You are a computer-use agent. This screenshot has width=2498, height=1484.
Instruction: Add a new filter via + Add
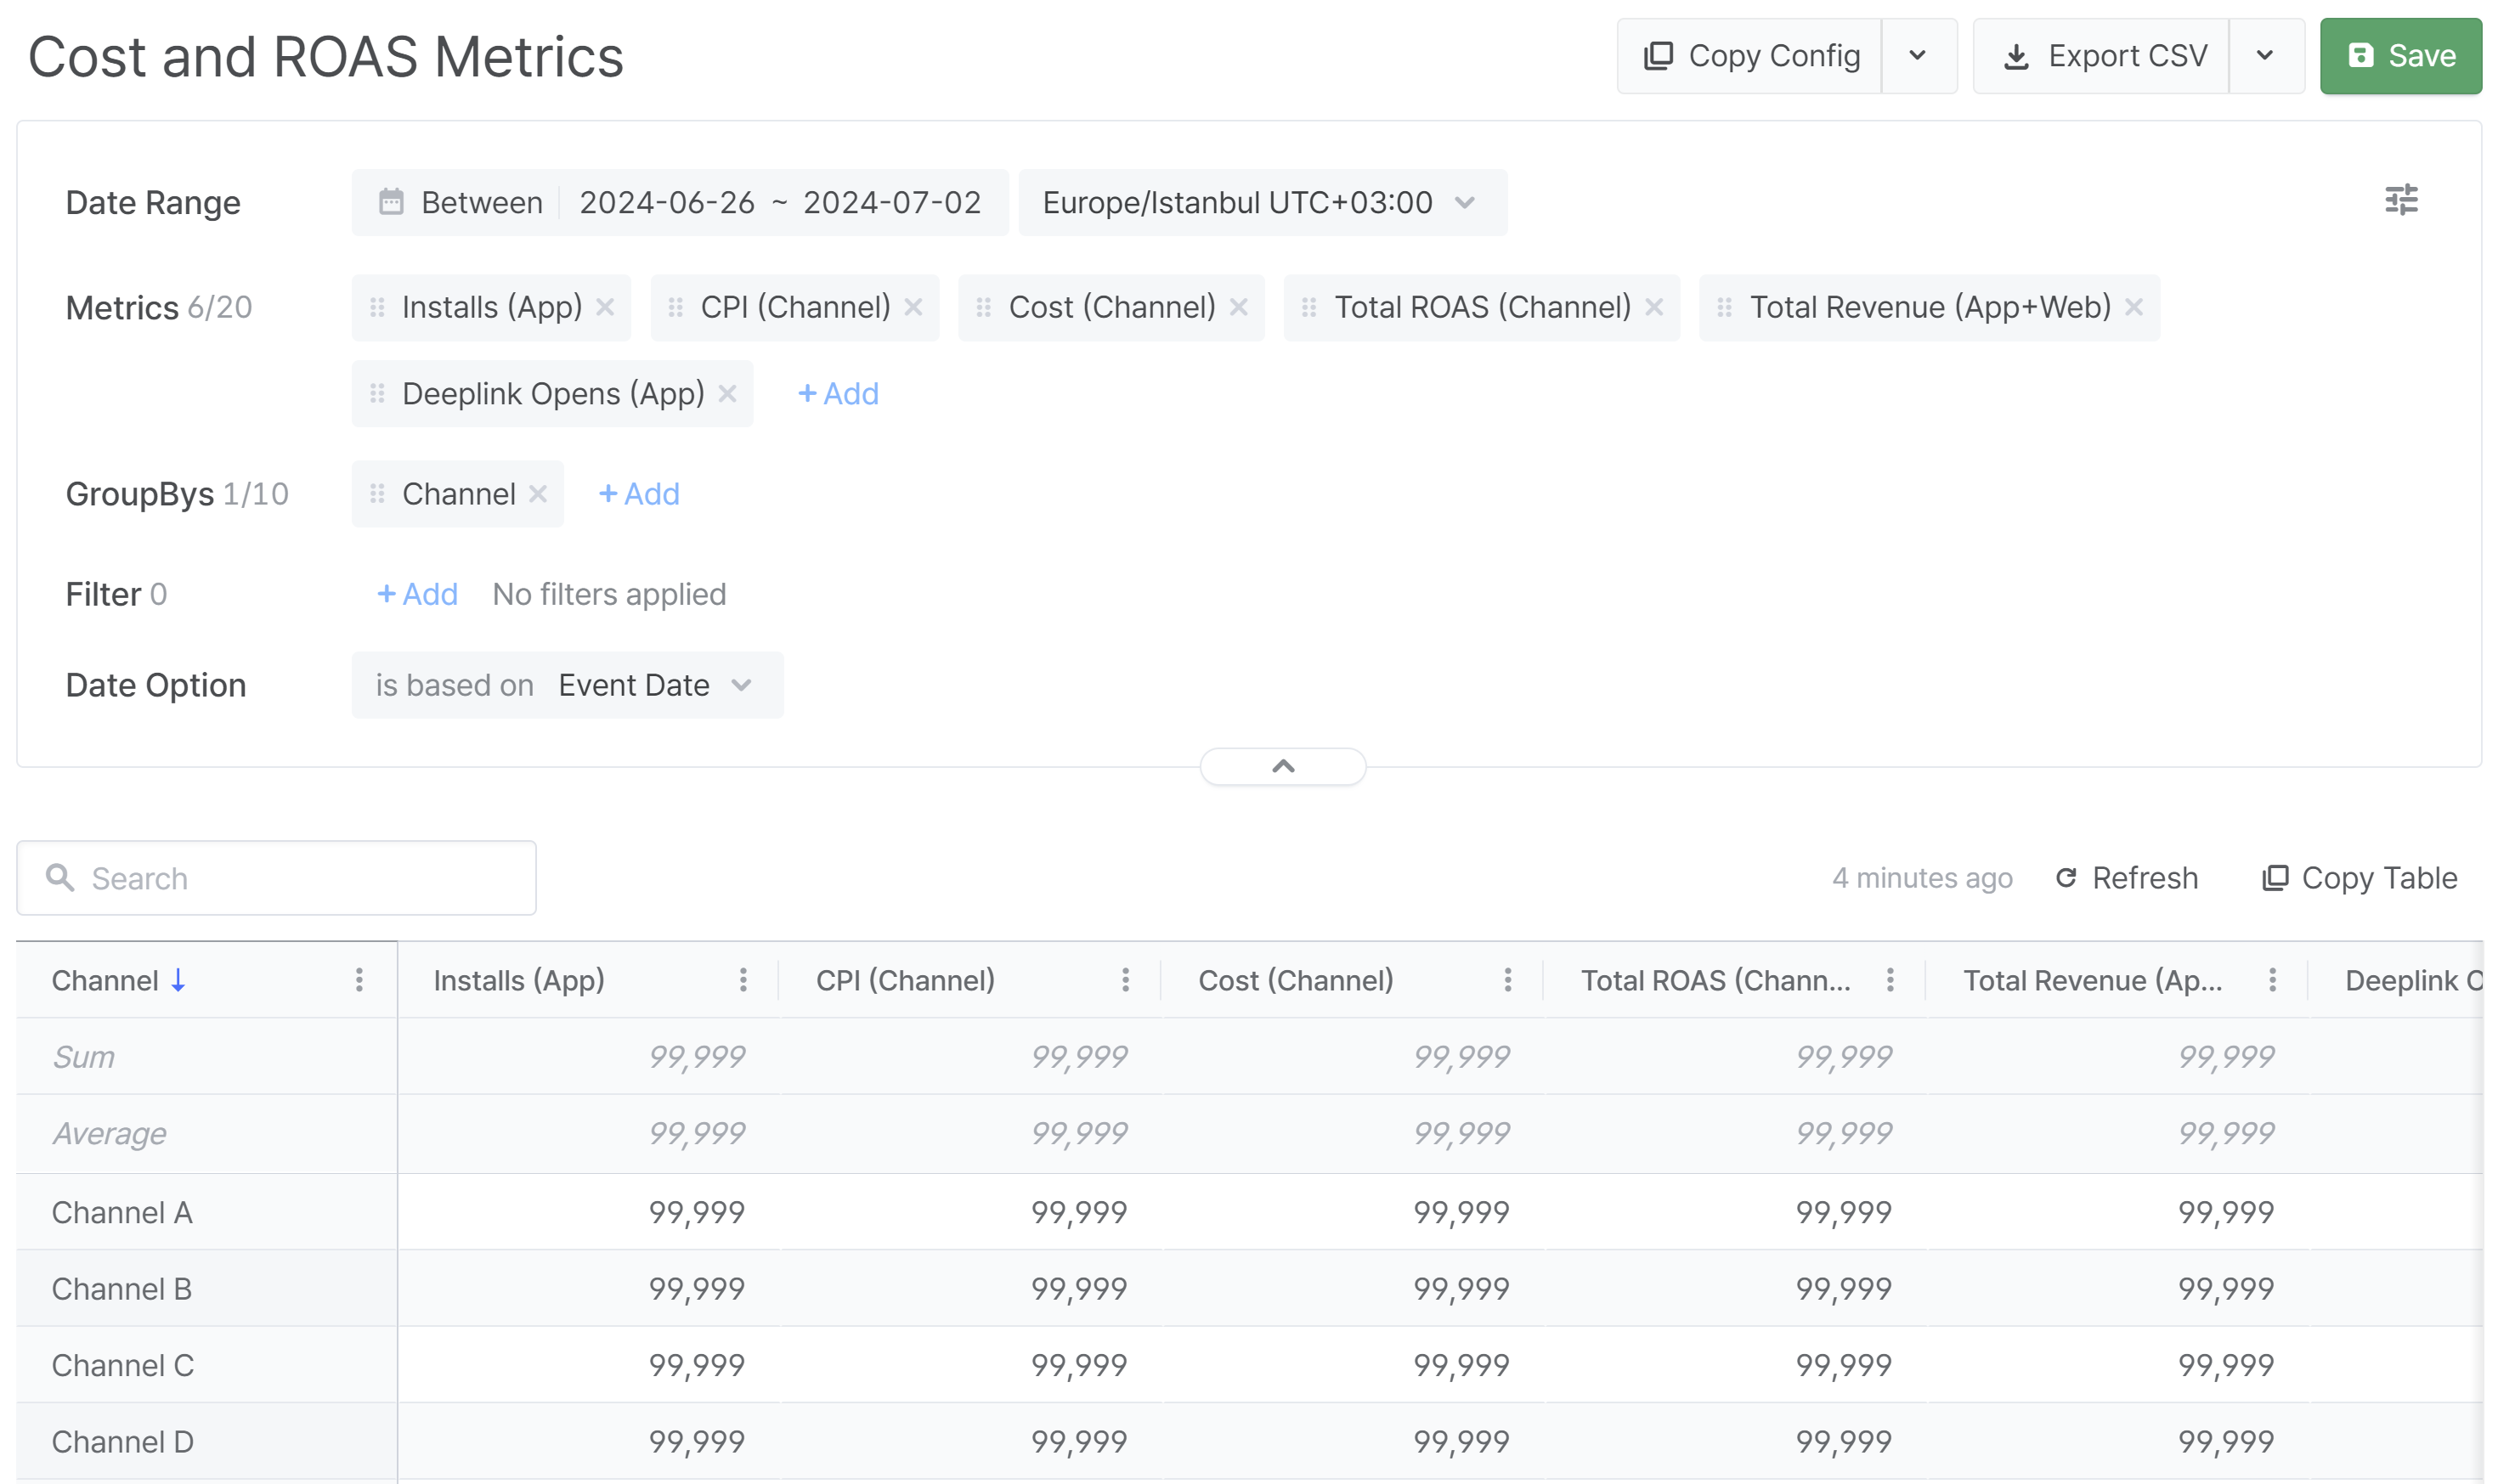click(x=417, y=594)
